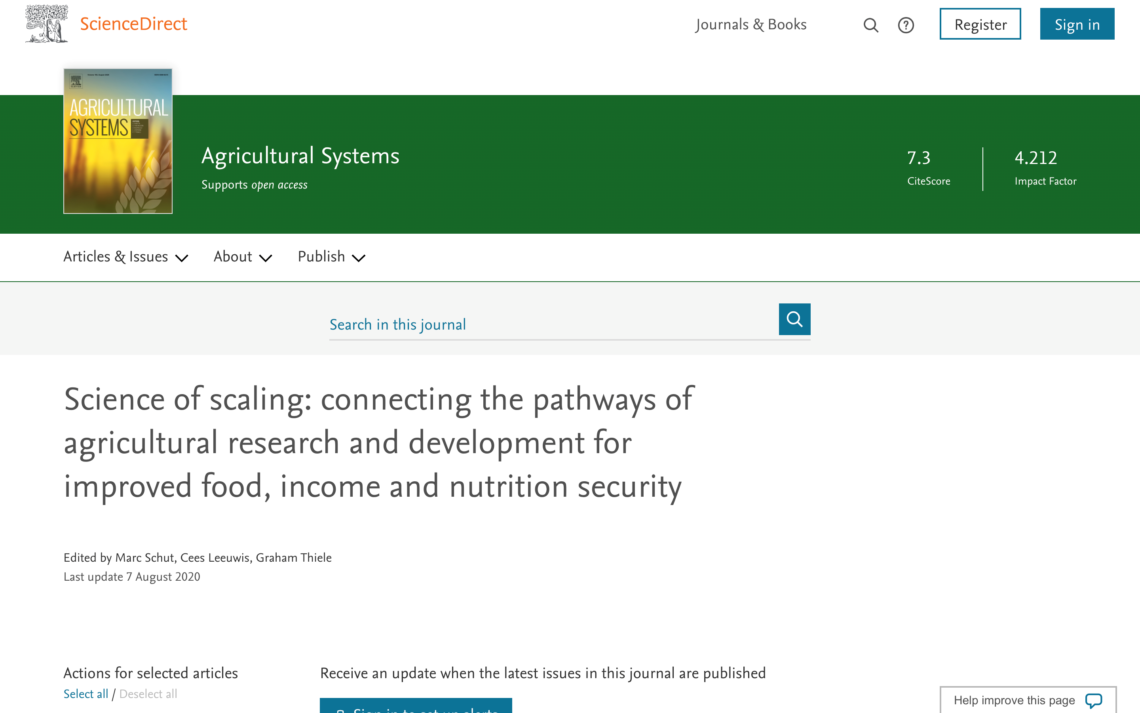This screenshot has height=713, width=1140.
Task: Click the blue journal search button icon
Action: (x=794, y=319)
